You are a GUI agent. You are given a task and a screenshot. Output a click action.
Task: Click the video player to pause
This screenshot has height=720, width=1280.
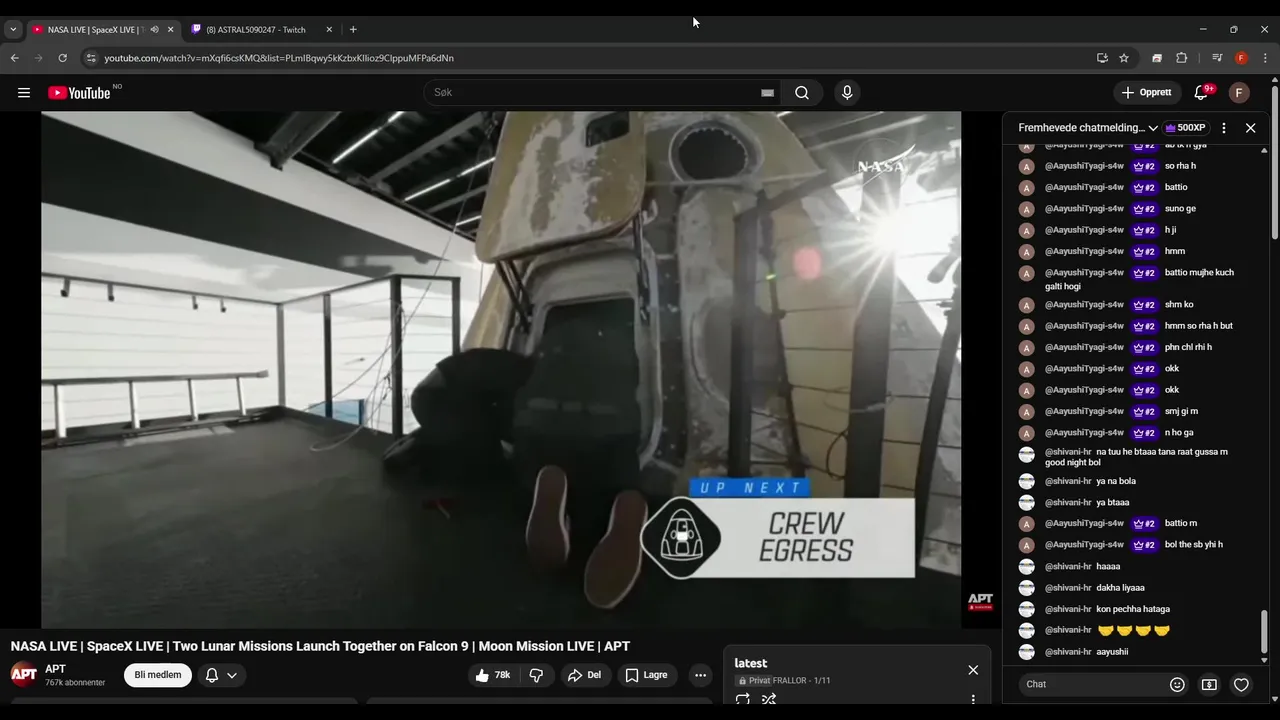point(501,369)
